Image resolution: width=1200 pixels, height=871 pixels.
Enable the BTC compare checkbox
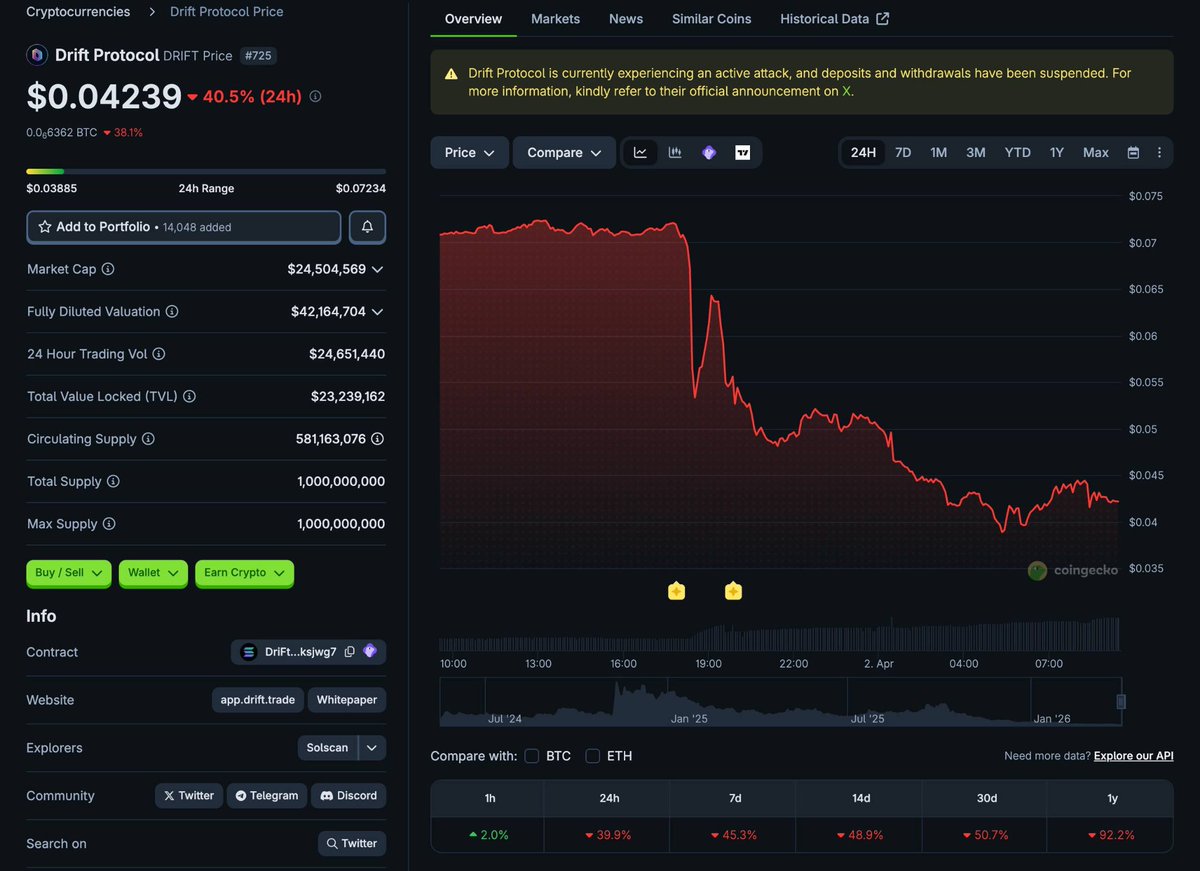tap(532, 756)
